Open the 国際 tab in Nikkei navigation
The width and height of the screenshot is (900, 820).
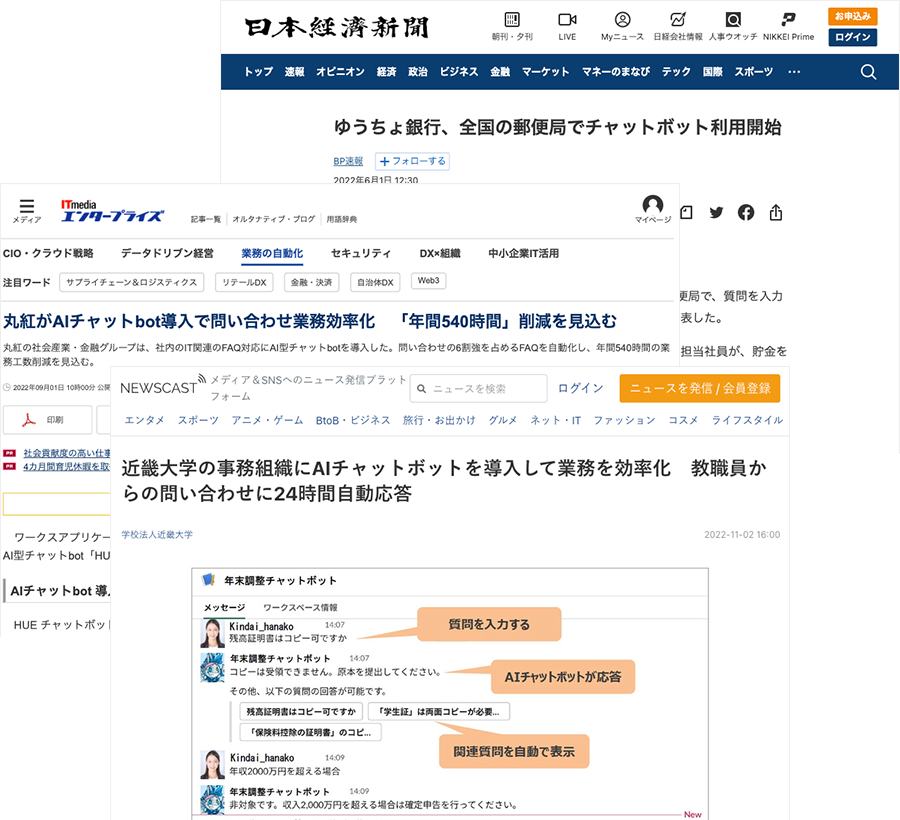click(x=712, y=72)
